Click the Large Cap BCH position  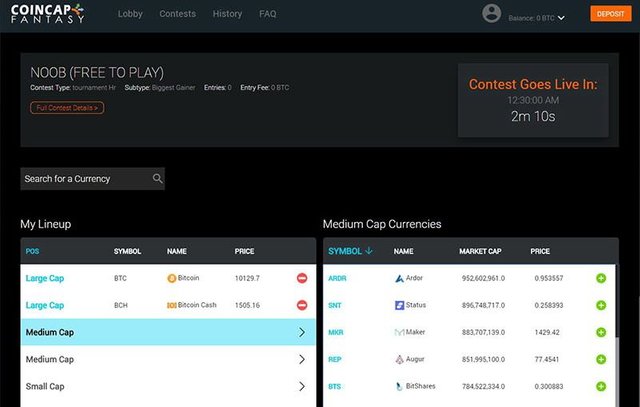tap(45, 305)
